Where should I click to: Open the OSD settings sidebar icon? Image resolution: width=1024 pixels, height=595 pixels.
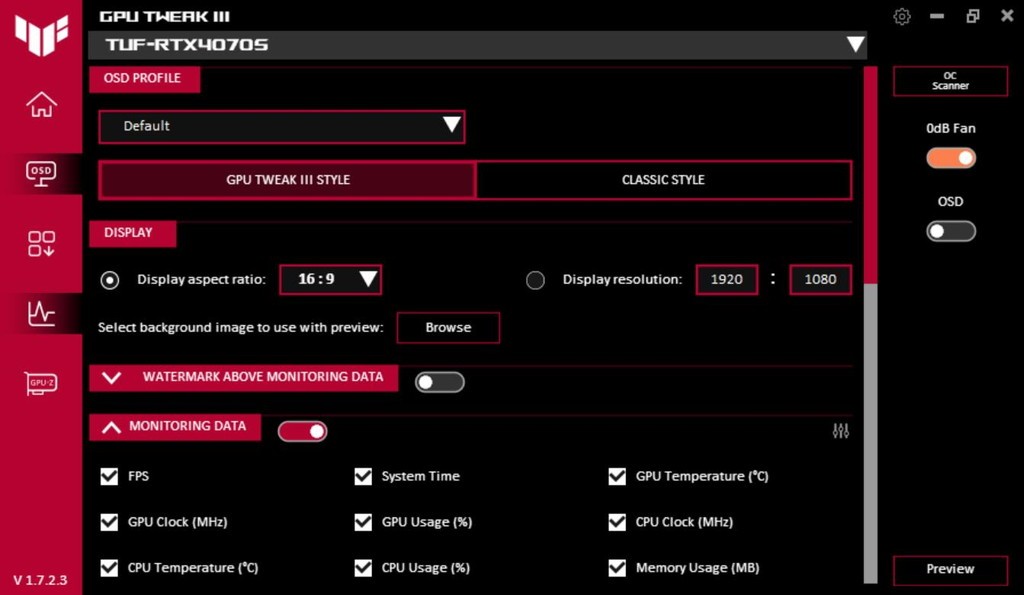tap(41, 173)
